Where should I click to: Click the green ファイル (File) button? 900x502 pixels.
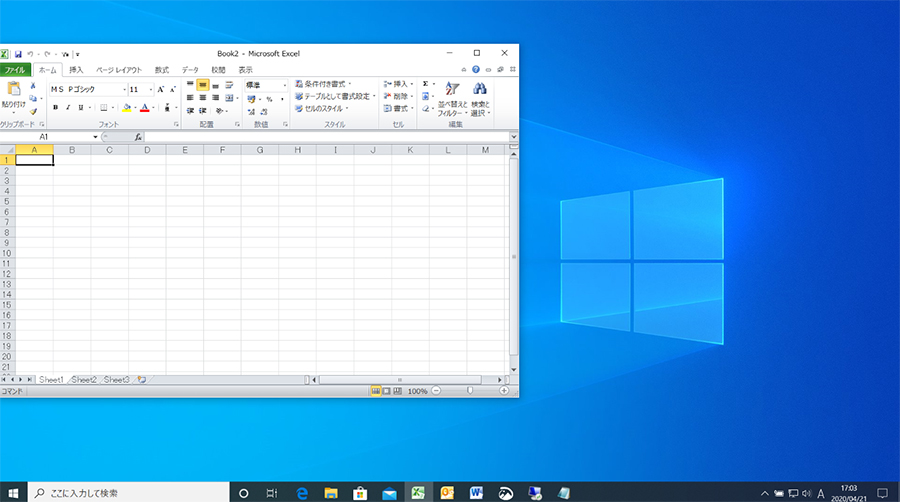(15, 70)
